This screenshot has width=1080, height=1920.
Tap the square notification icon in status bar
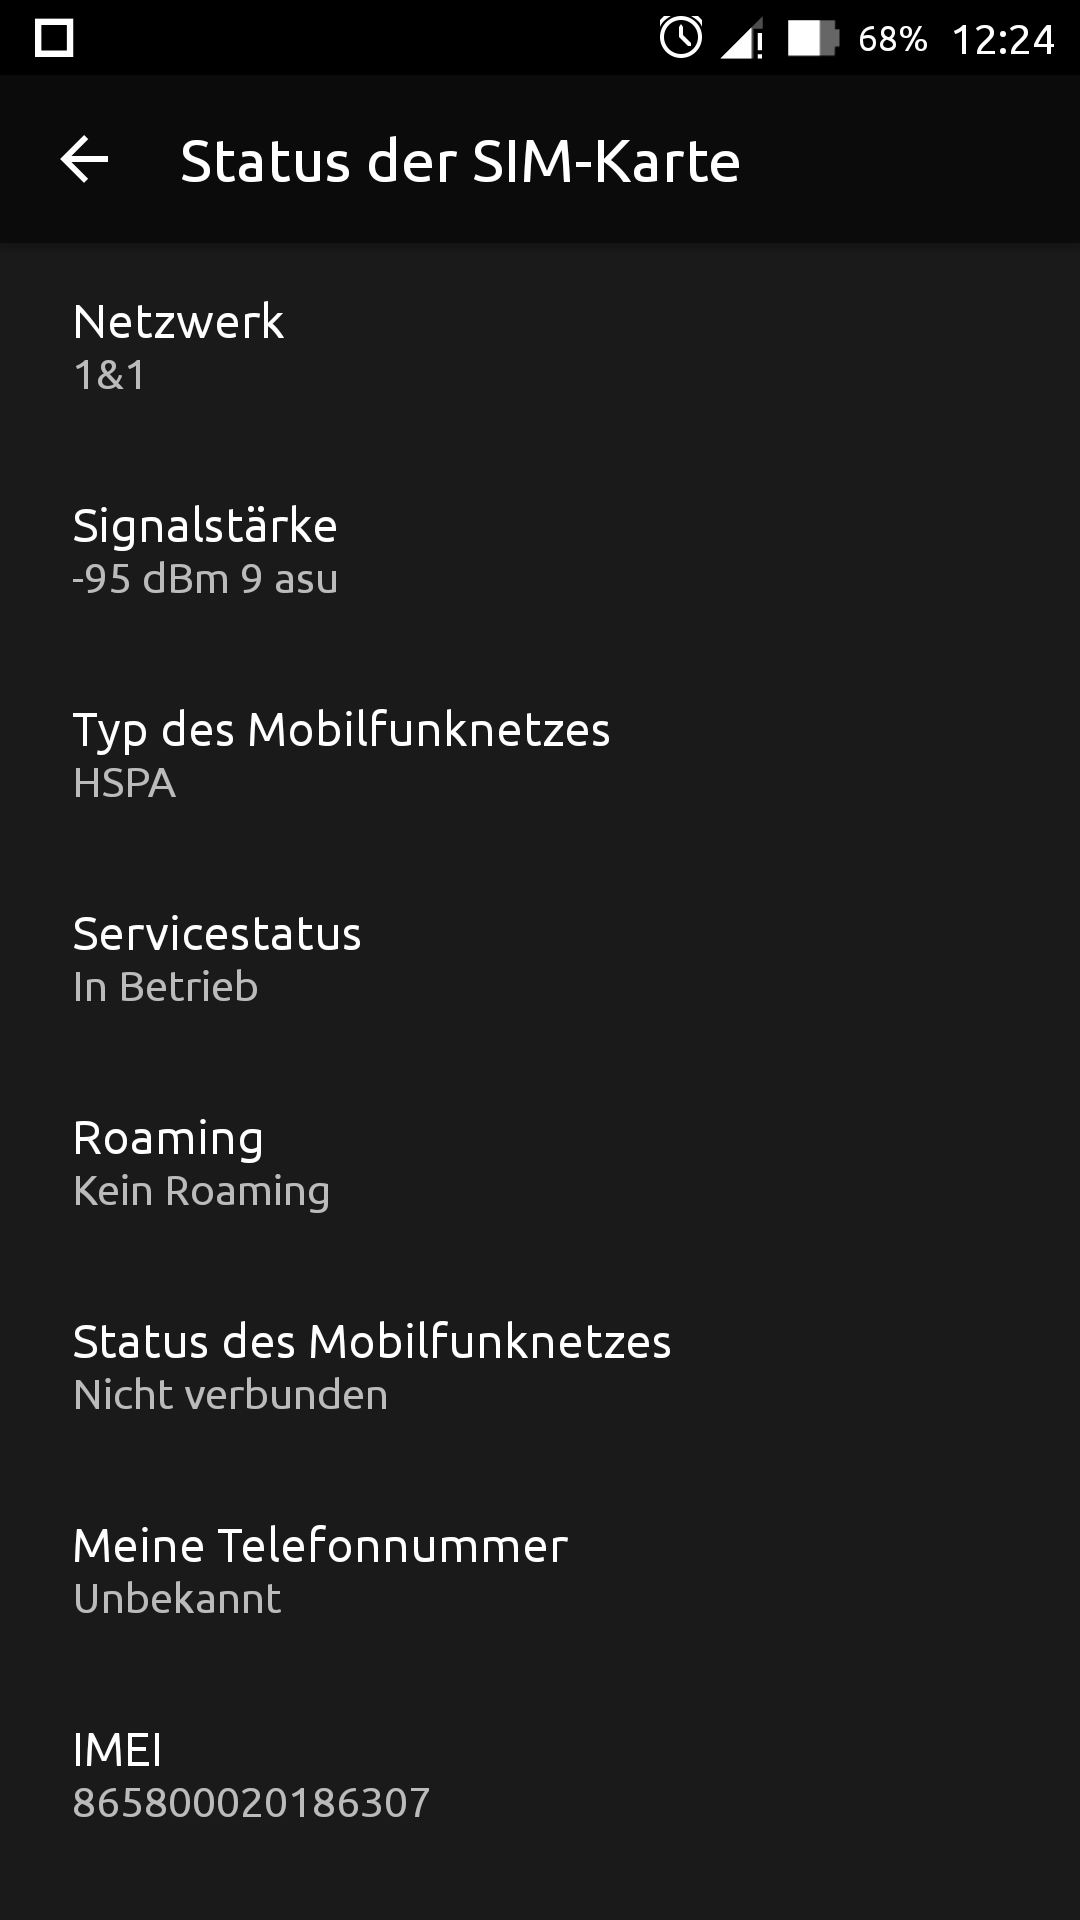click(54, 39)
